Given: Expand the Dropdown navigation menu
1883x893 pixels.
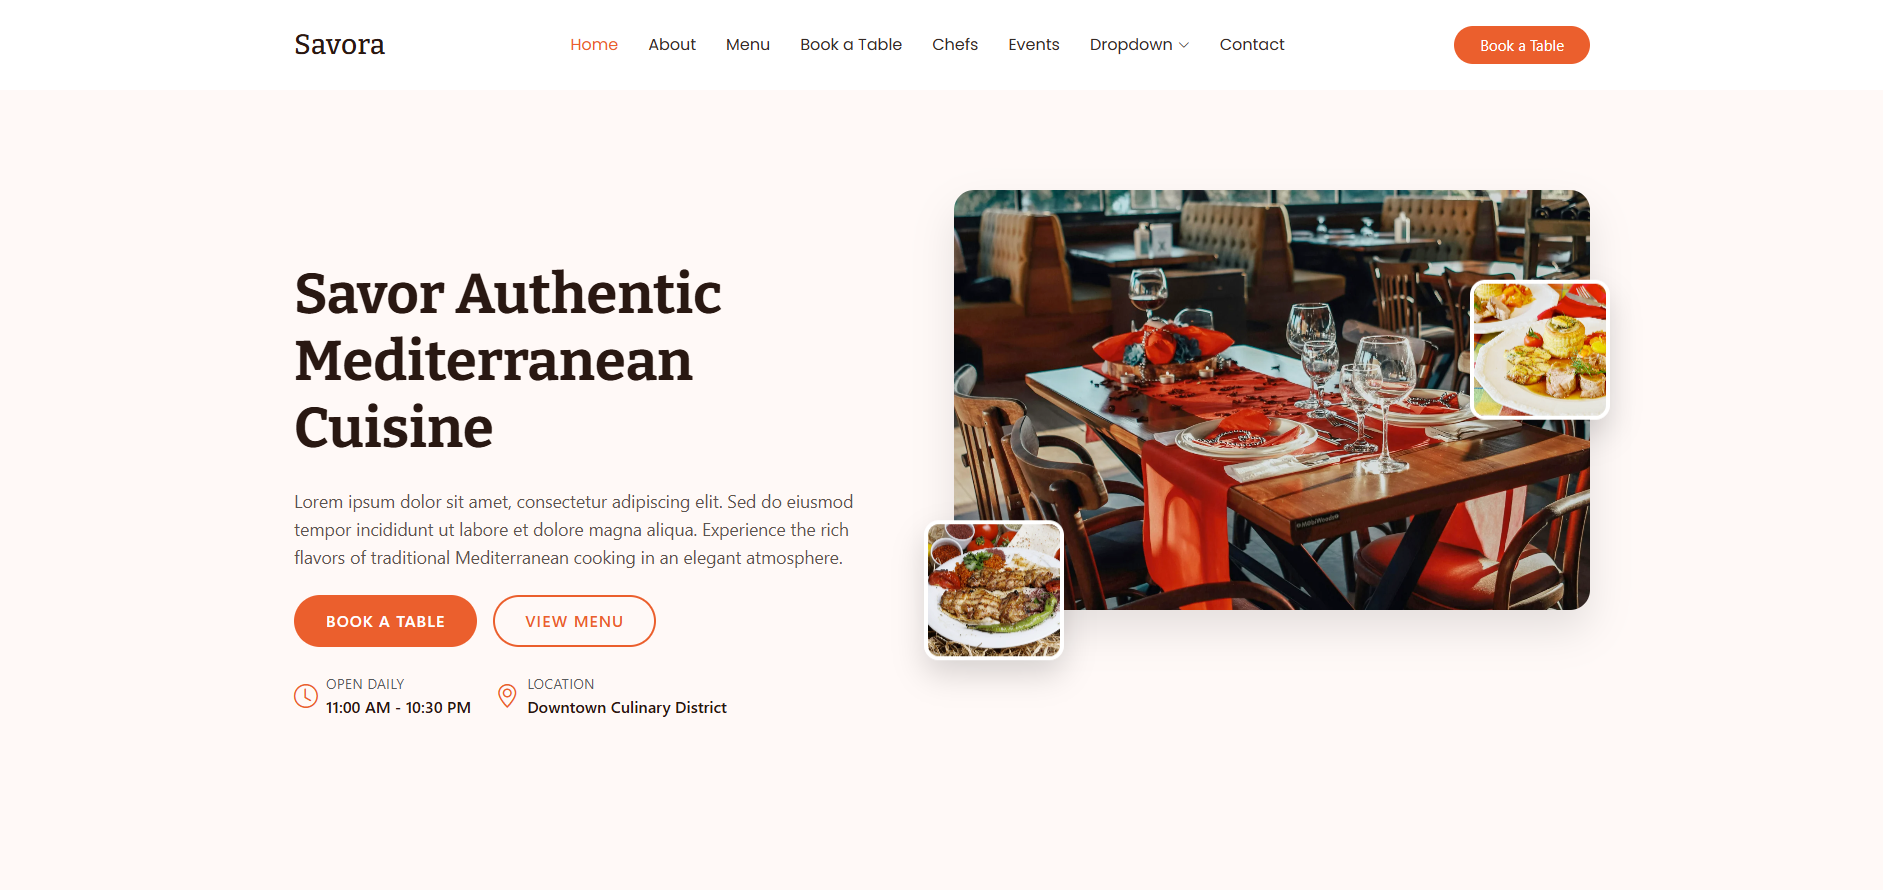Looking at the screenshot, I should [1139, 44].
